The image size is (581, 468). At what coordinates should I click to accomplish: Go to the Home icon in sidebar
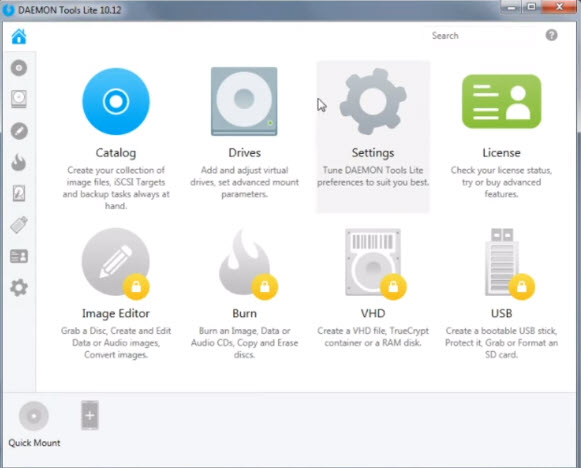pos(19,36)
